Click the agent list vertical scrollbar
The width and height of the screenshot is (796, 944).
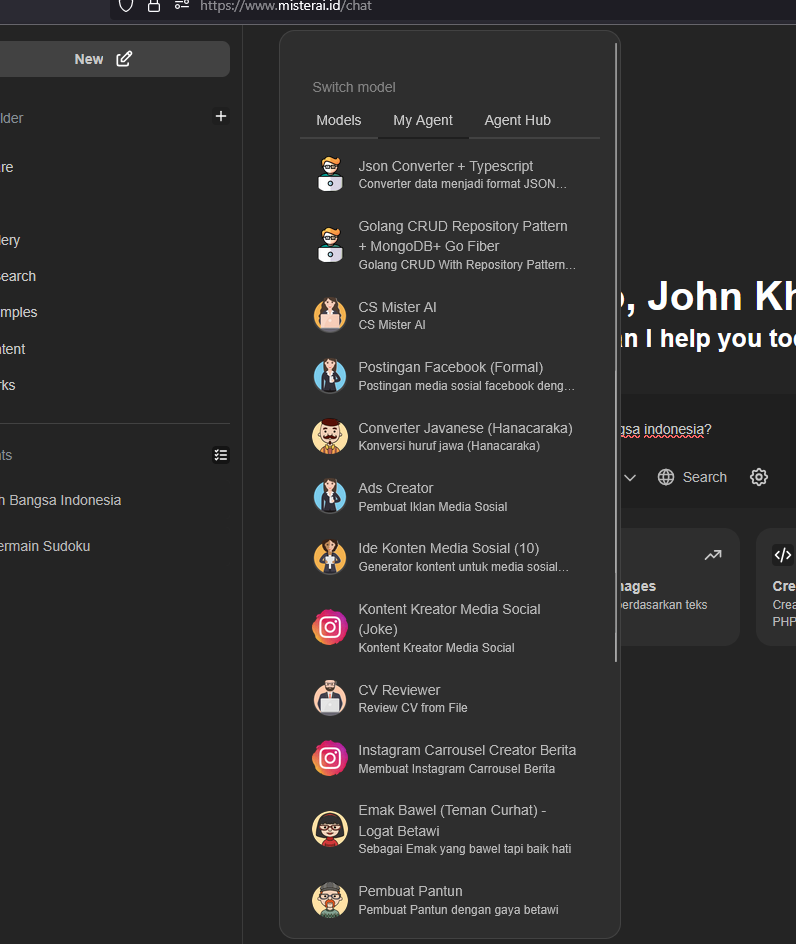point(616,350)
